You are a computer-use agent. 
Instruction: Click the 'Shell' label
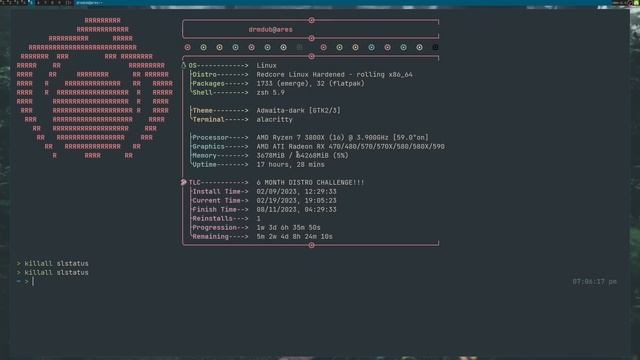click(x=202, y=92)
